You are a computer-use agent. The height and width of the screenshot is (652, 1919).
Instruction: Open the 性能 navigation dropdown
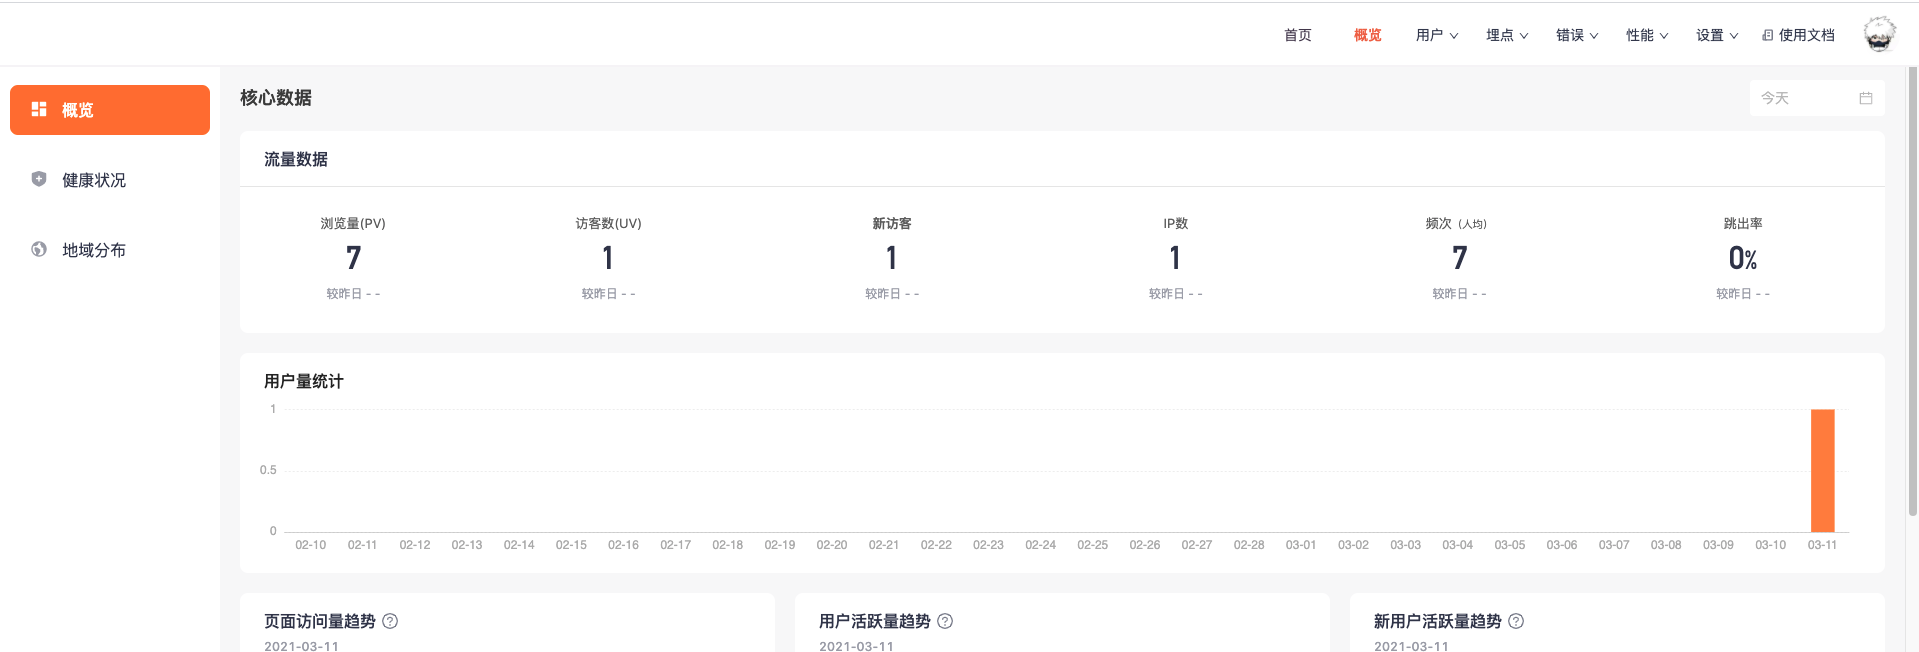pos(1647,35)
